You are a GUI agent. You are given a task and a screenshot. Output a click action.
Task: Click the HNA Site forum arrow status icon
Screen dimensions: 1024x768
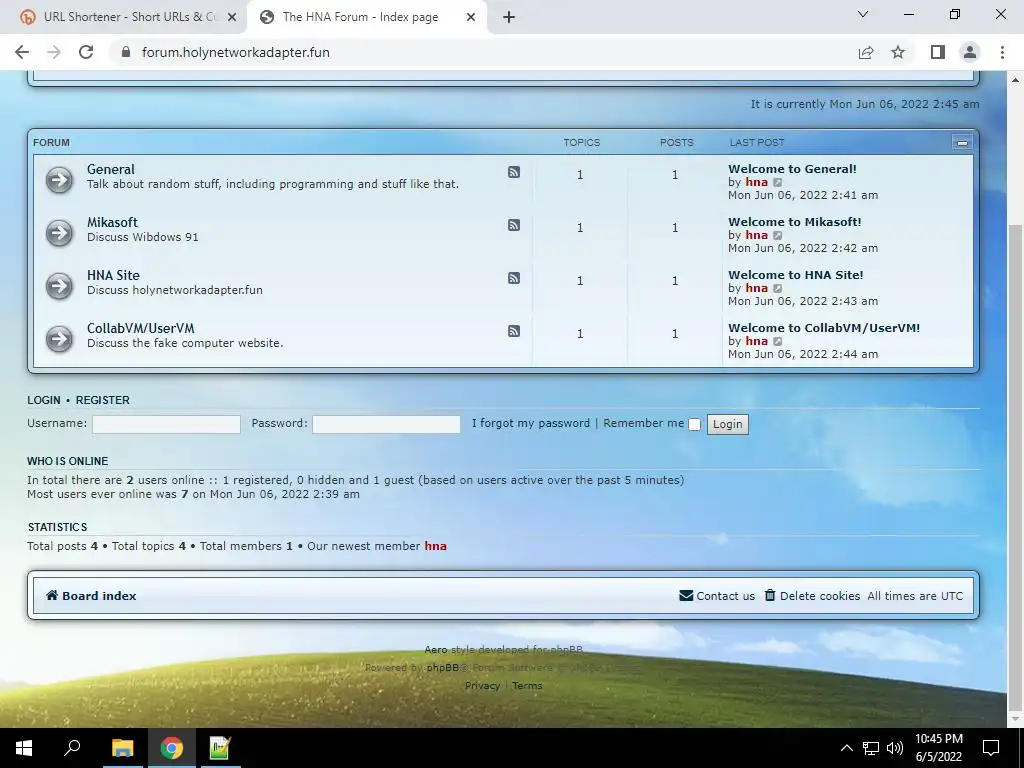point(59,285)
